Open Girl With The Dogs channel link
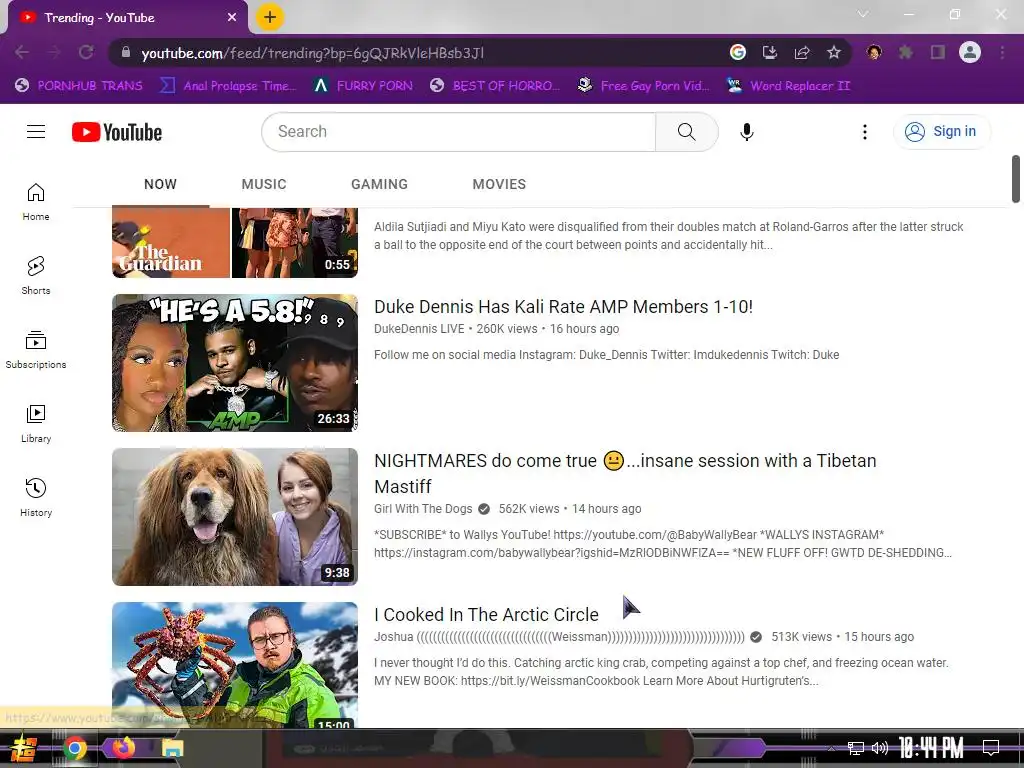Screen dimensions: 1024x768 [423, 509]
